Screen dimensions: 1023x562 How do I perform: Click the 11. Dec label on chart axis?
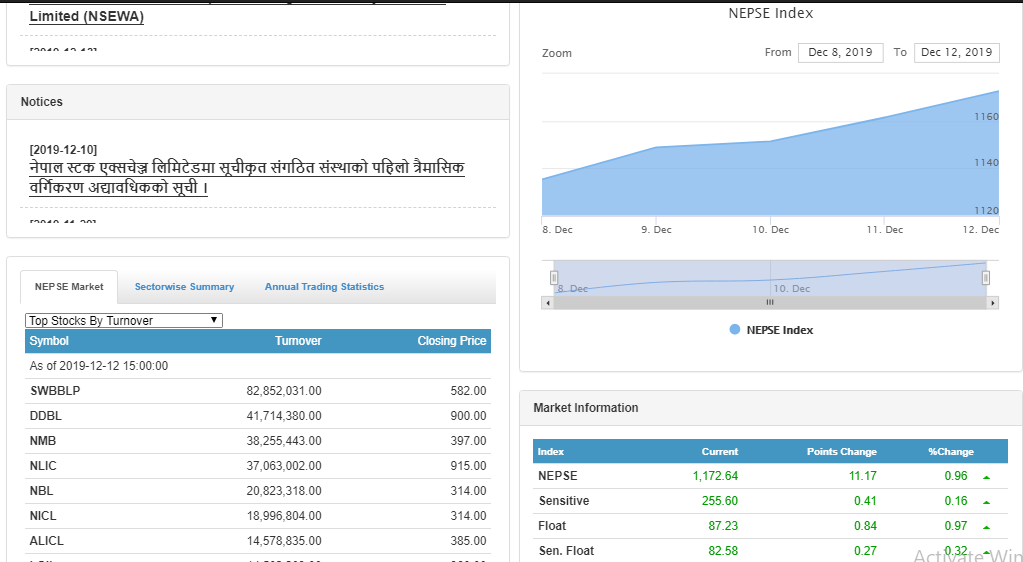[885, 230]
